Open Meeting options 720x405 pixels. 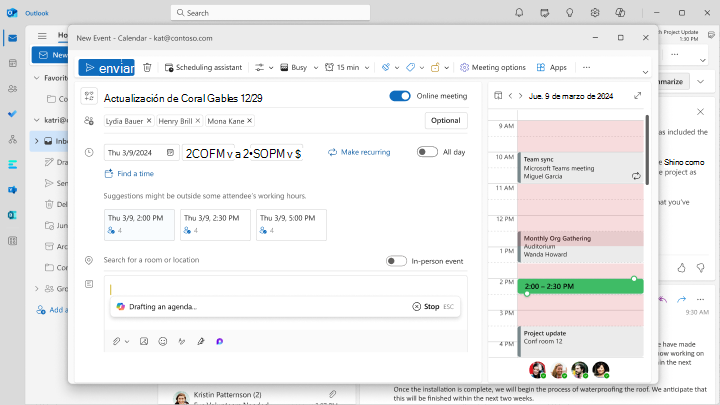click(492, 68)
